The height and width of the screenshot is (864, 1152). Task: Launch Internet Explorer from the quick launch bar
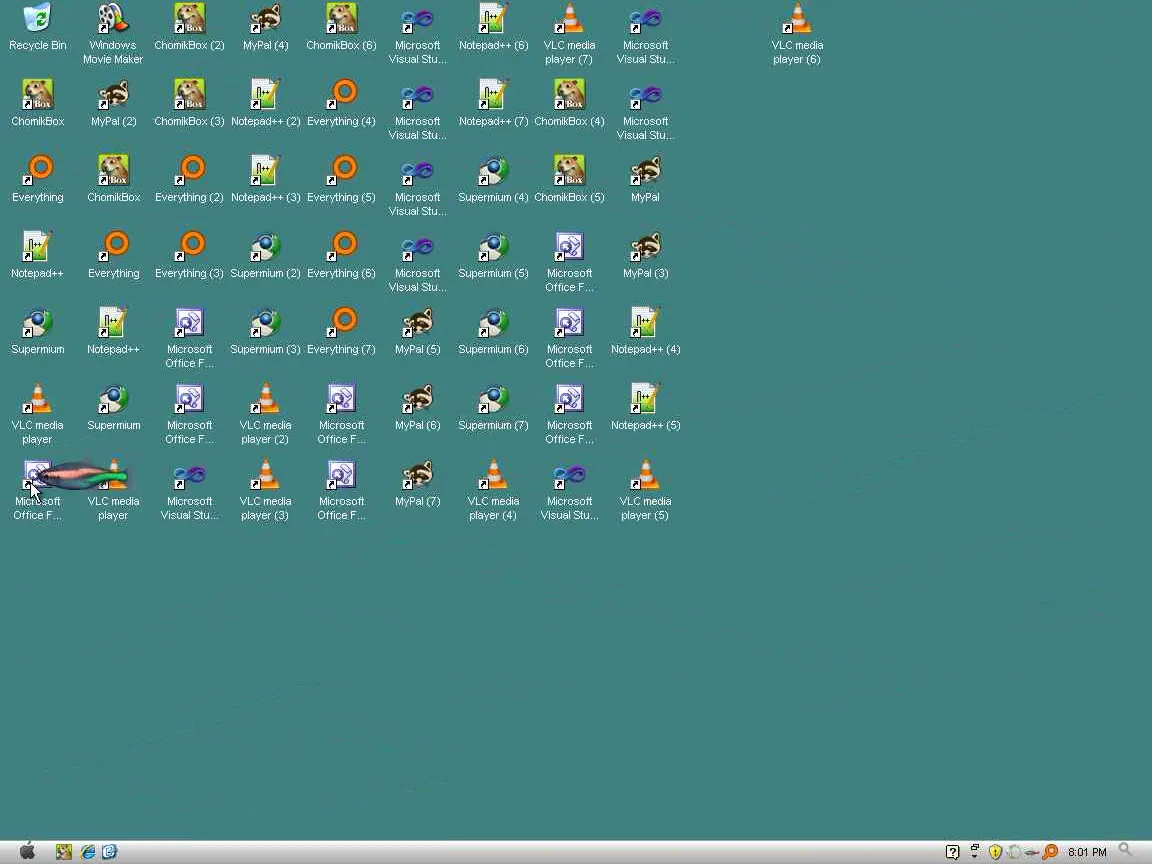pos(87,852)
